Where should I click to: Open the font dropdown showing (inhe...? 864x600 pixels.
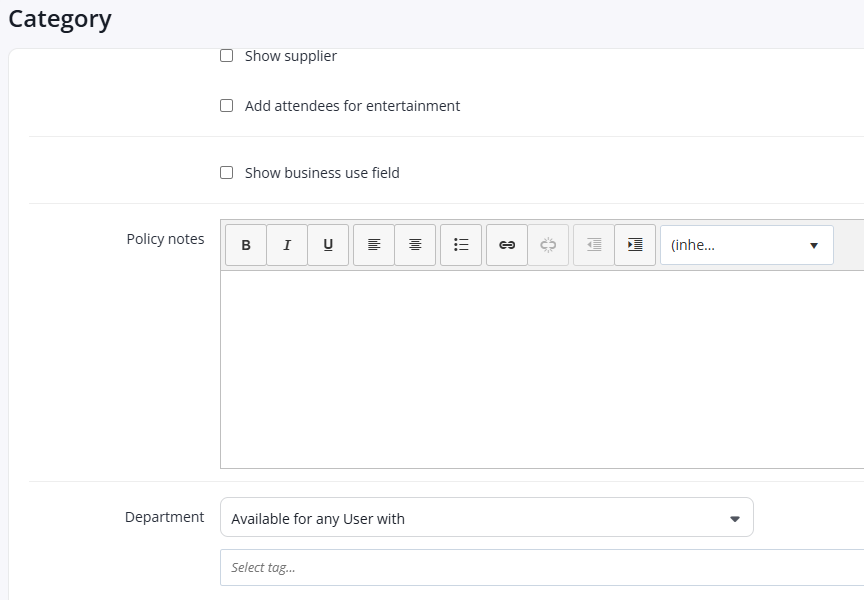(747, 245)
